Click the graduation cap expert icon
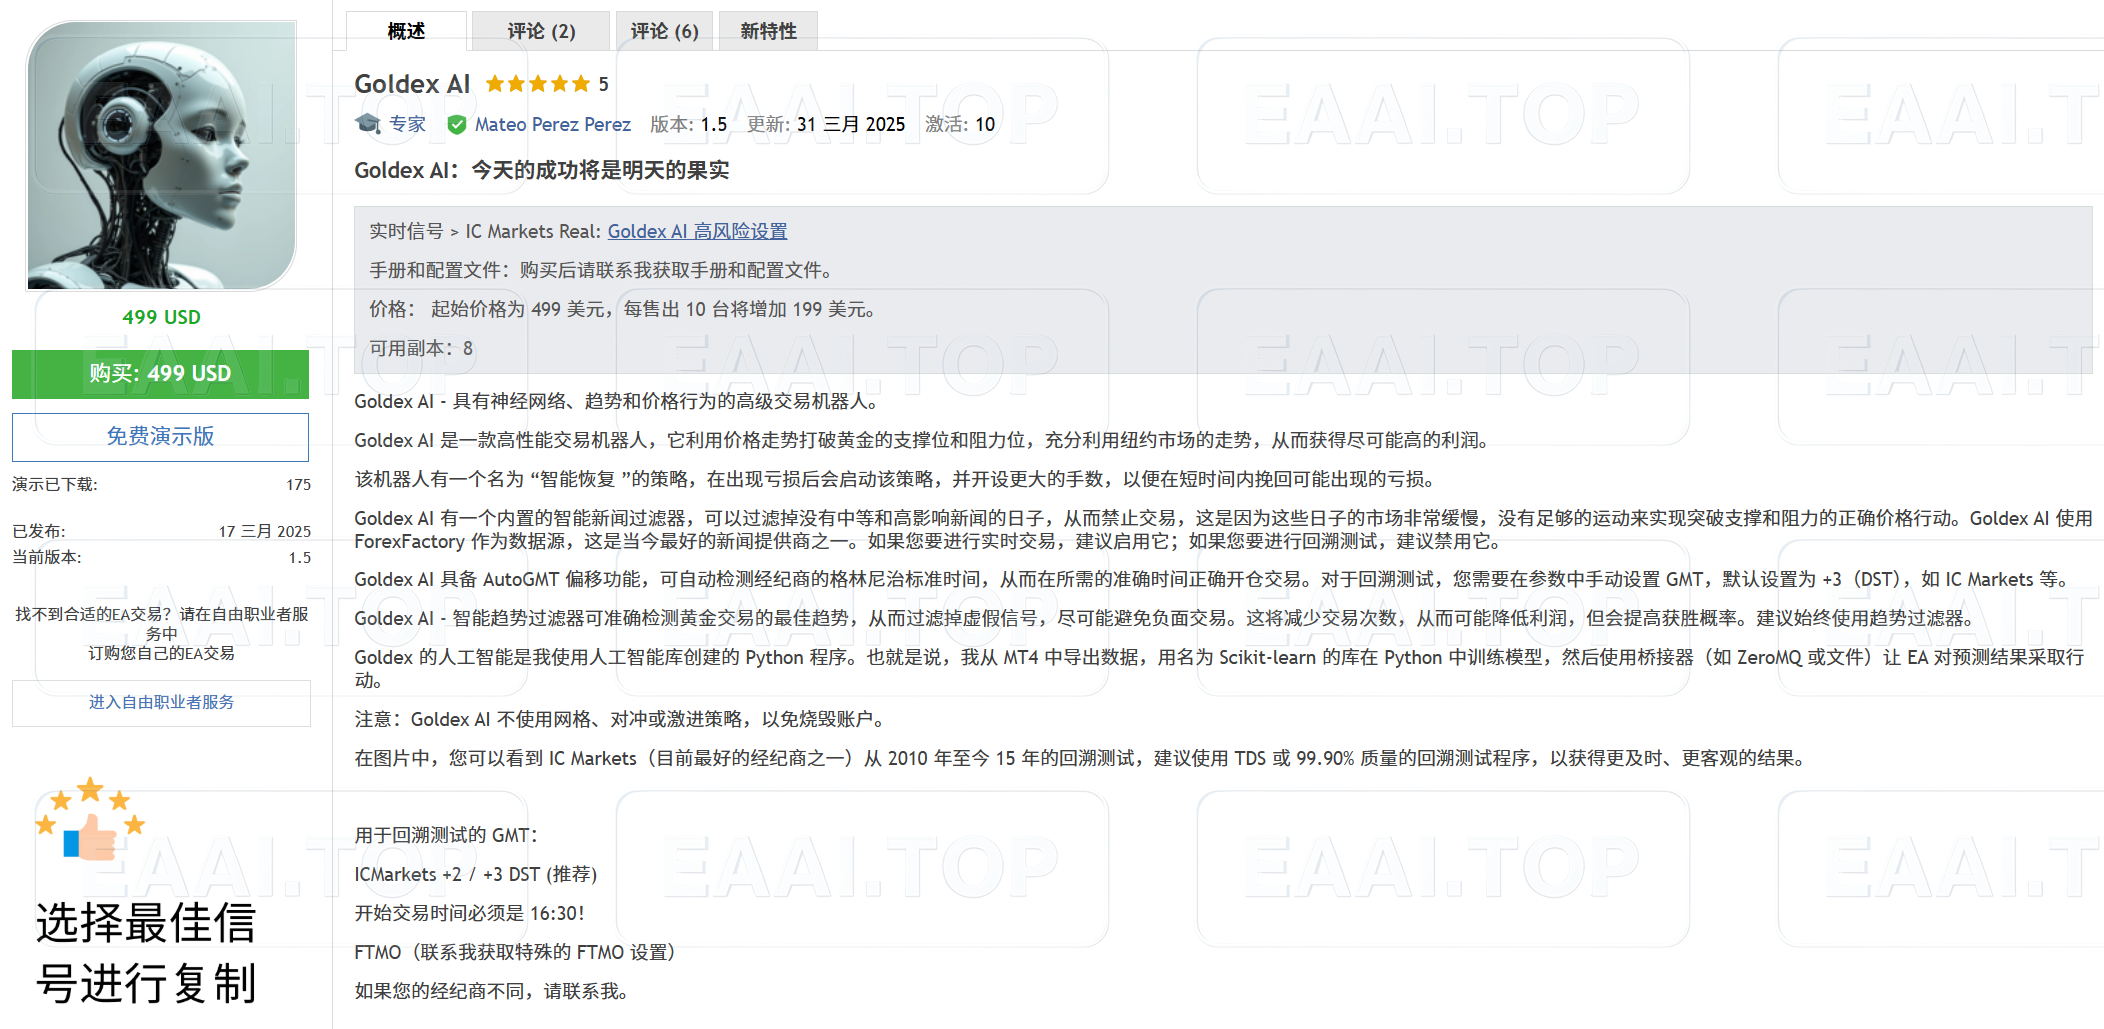 366,123
